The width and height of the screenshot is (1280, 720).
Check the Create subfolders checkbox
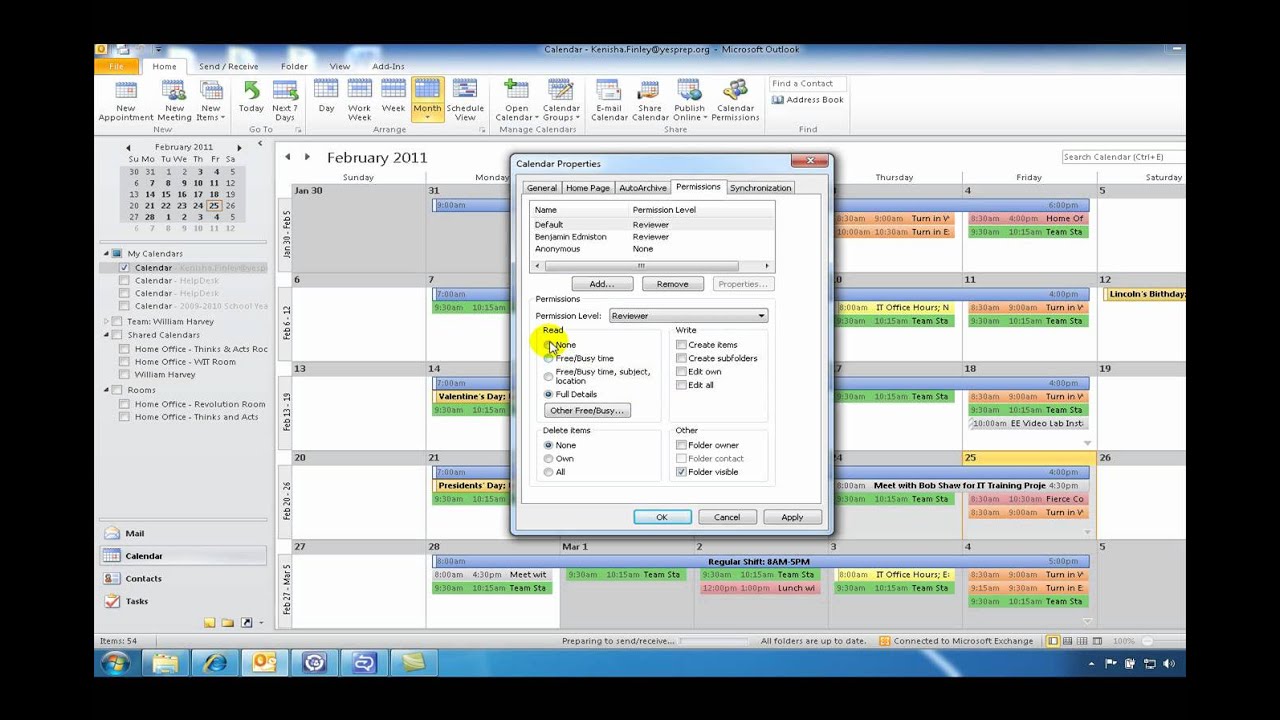click(681, 358)
